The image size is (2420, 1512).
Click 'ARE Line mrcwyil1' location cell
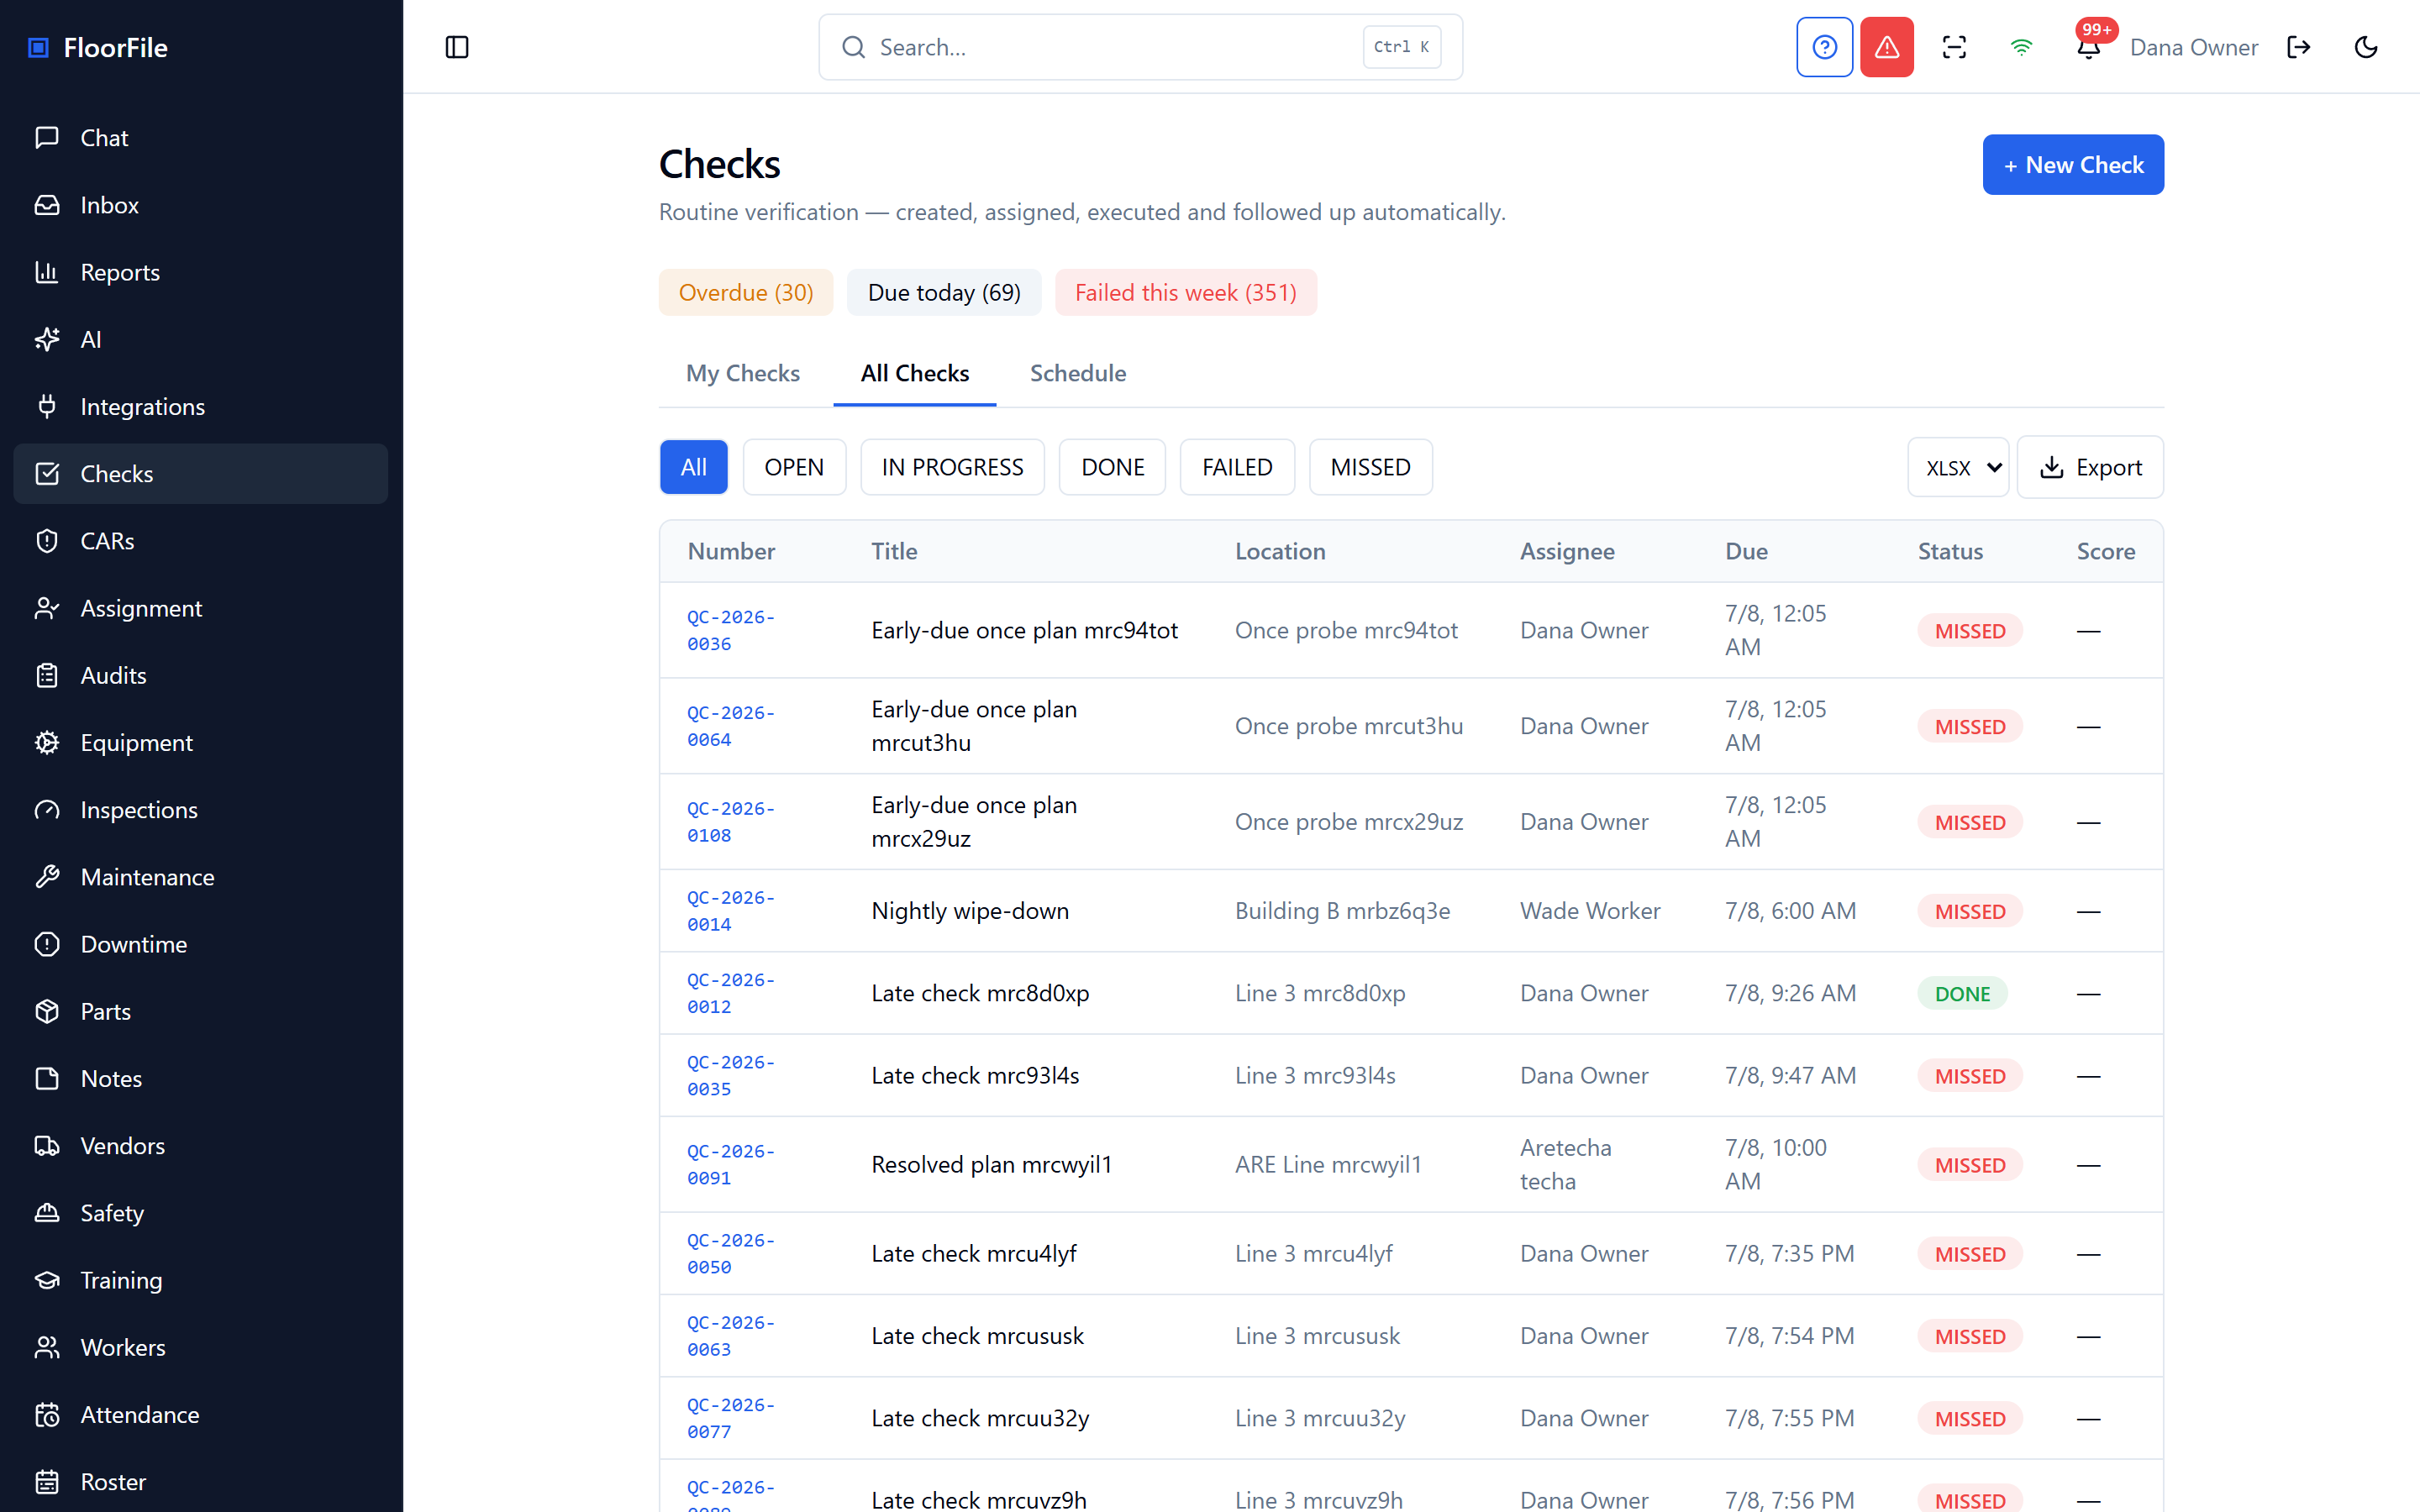pos(1328,1164)
